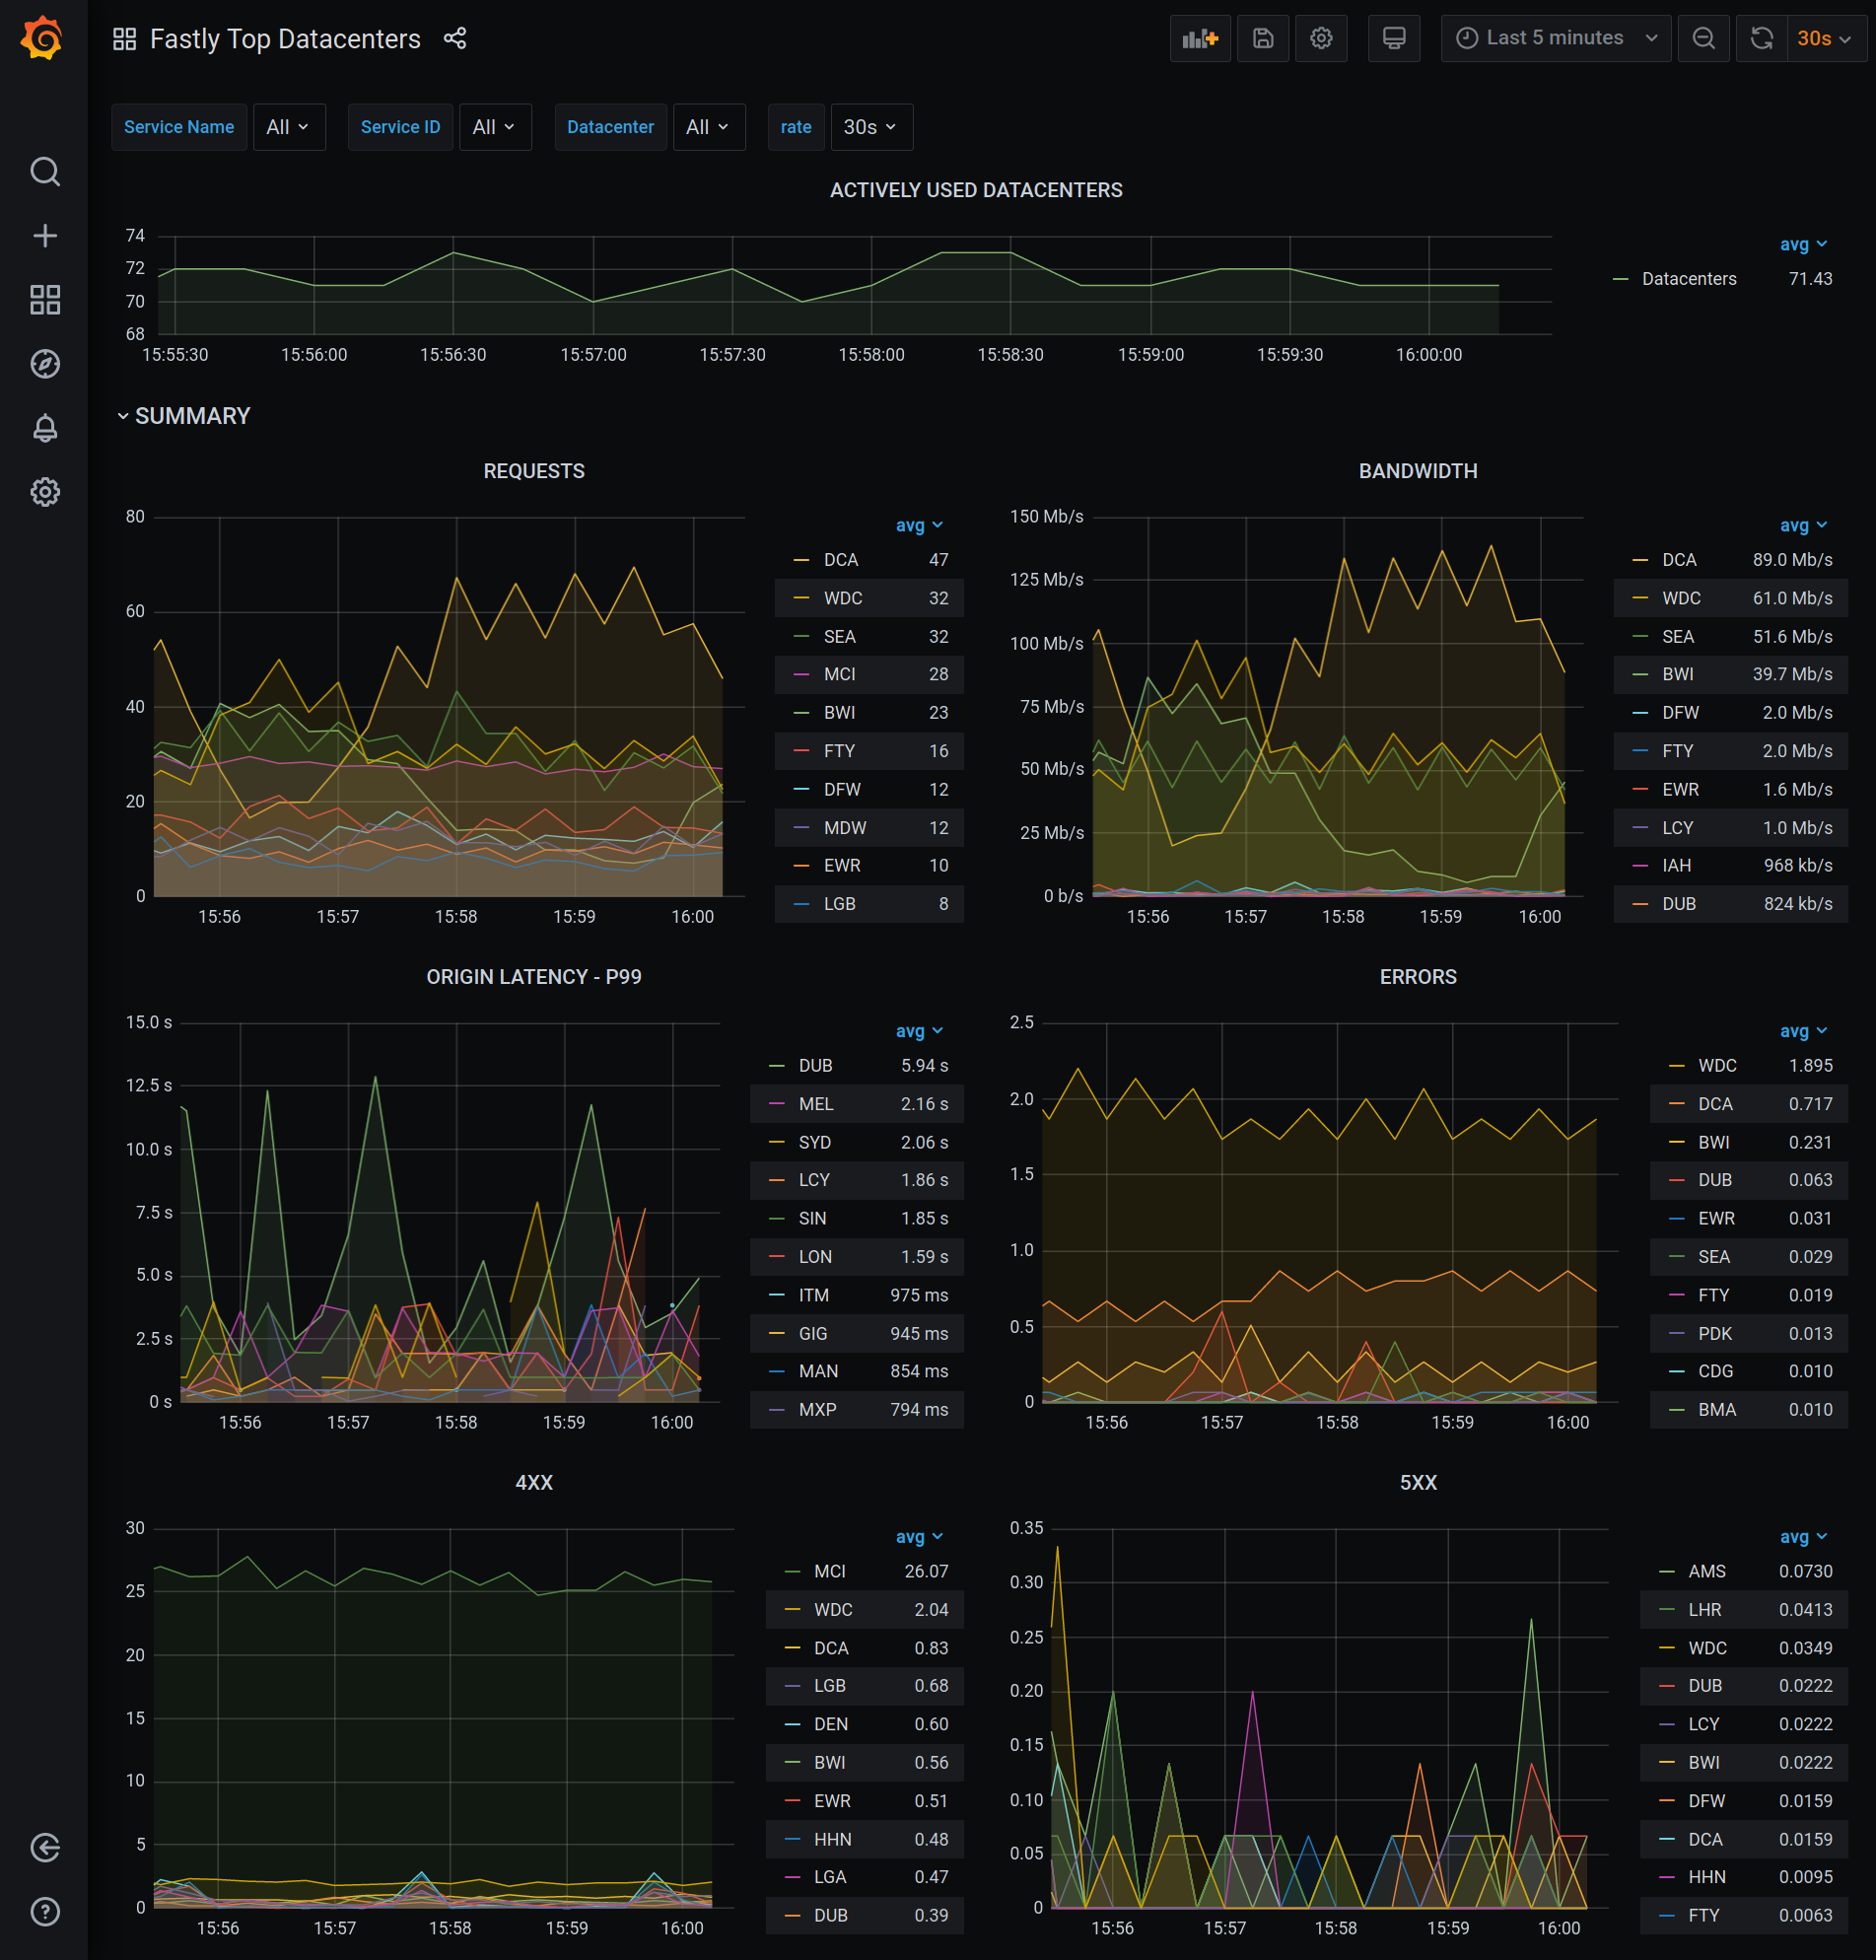This screenshot has width=1876, height=1960.
Task: Save the dashboard with disk icon
Action: tap(1263, 39)
